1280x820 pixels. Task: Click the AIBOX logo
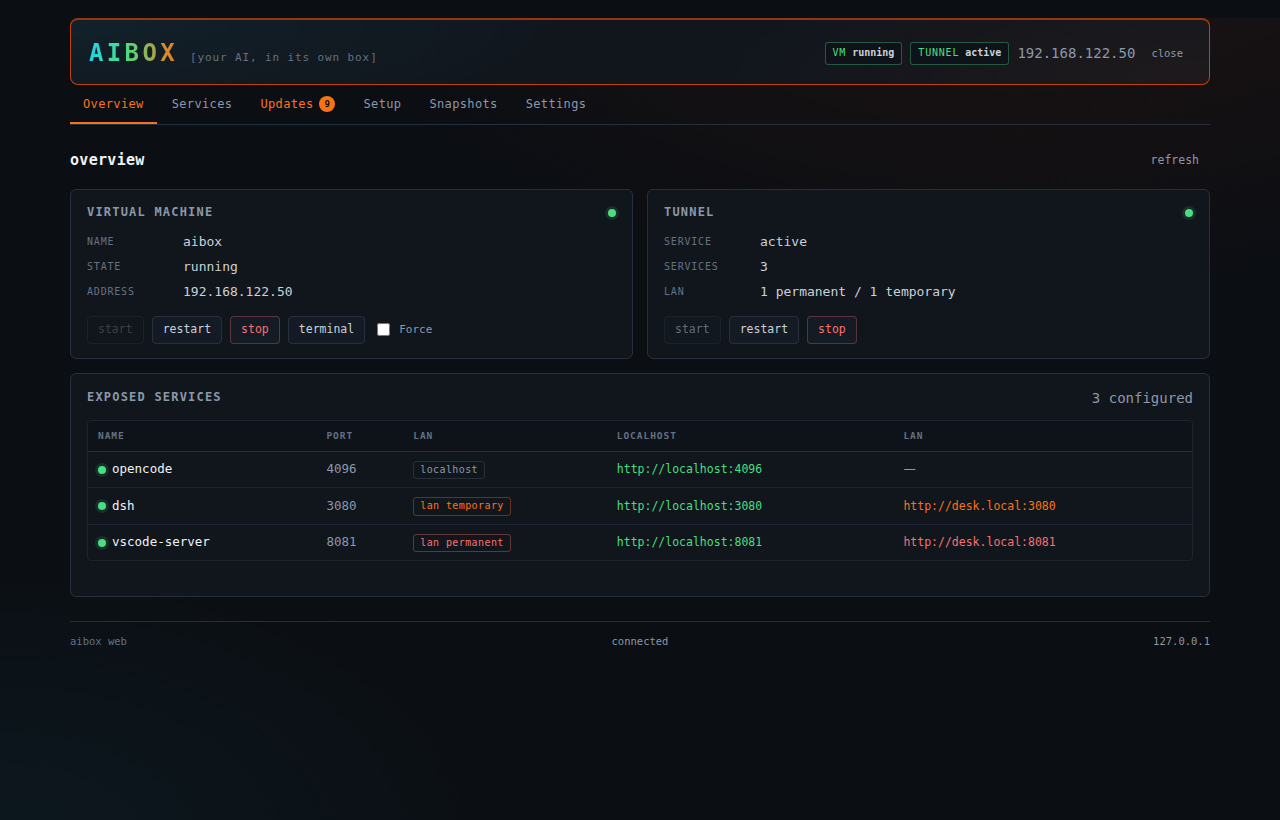click(x=133, y=53)
